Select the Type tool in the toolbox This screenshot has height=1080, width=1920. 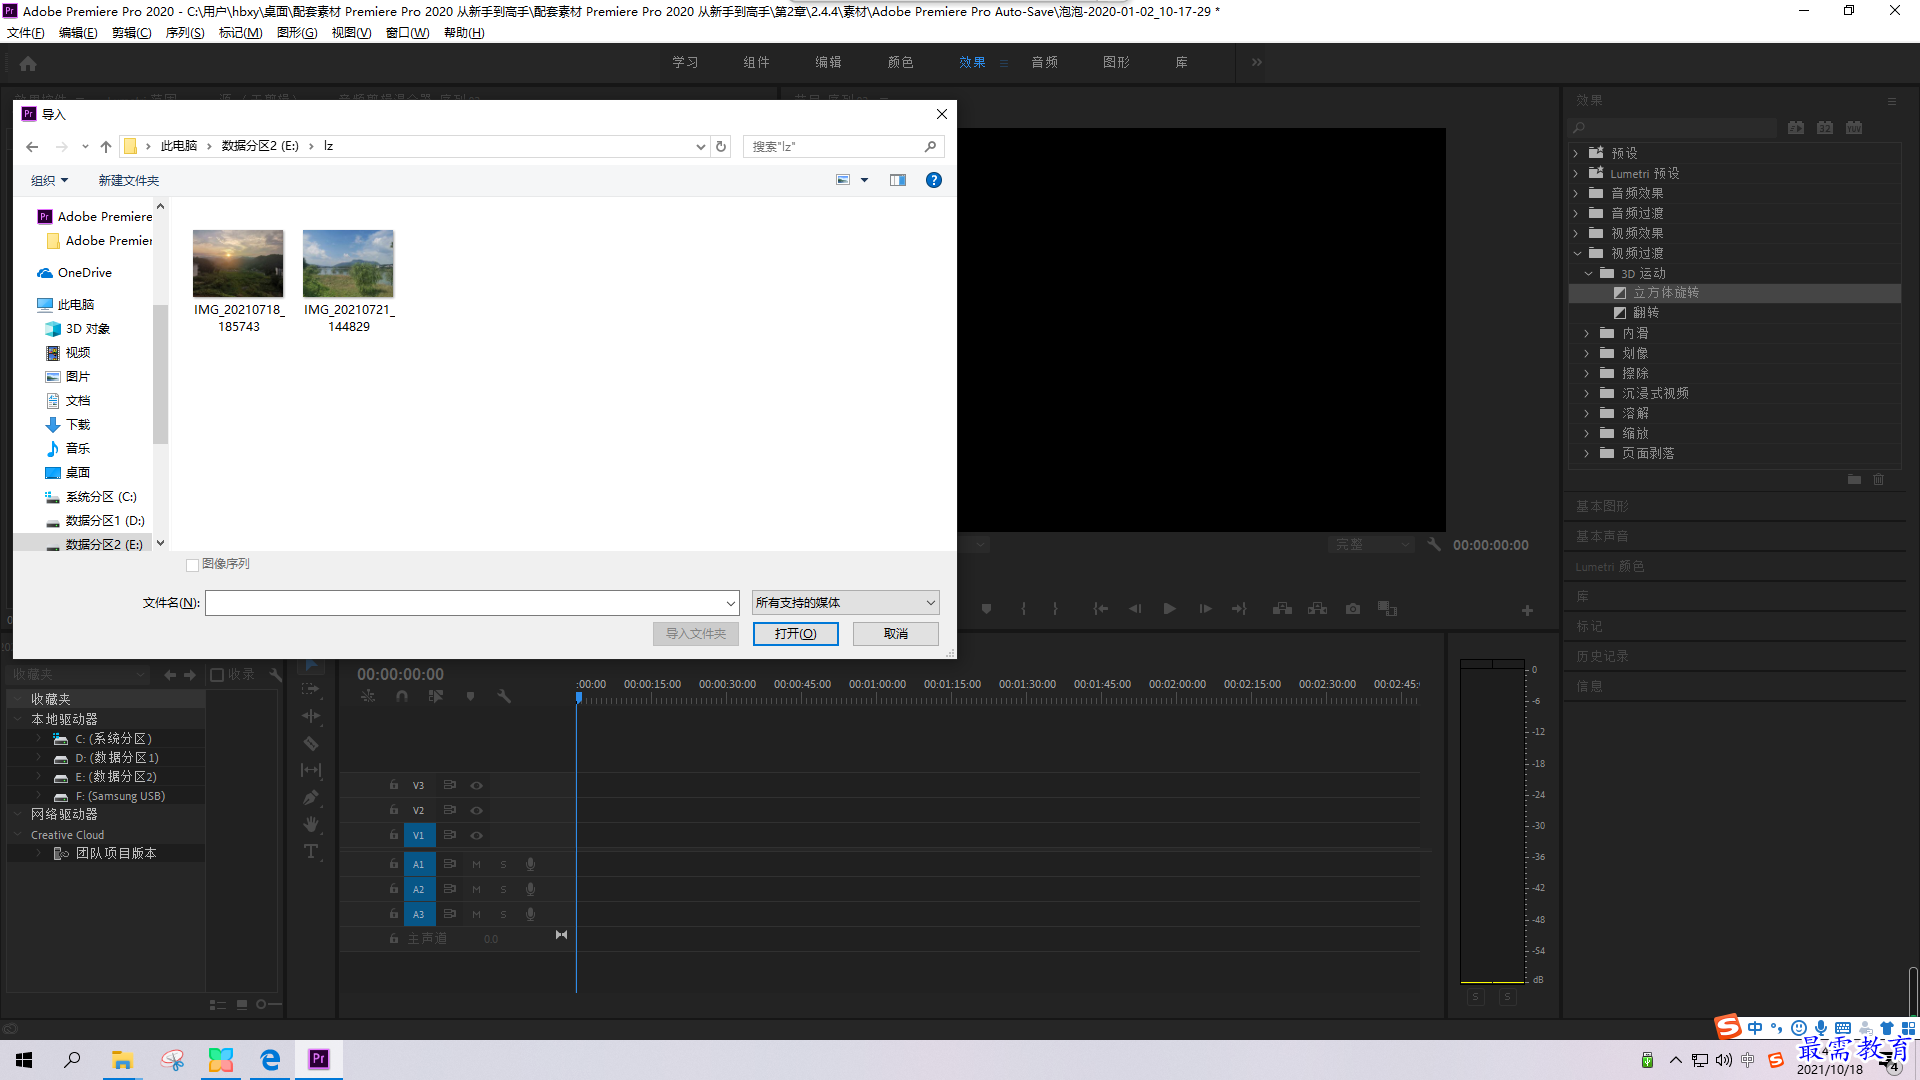(x=311, y=851)
